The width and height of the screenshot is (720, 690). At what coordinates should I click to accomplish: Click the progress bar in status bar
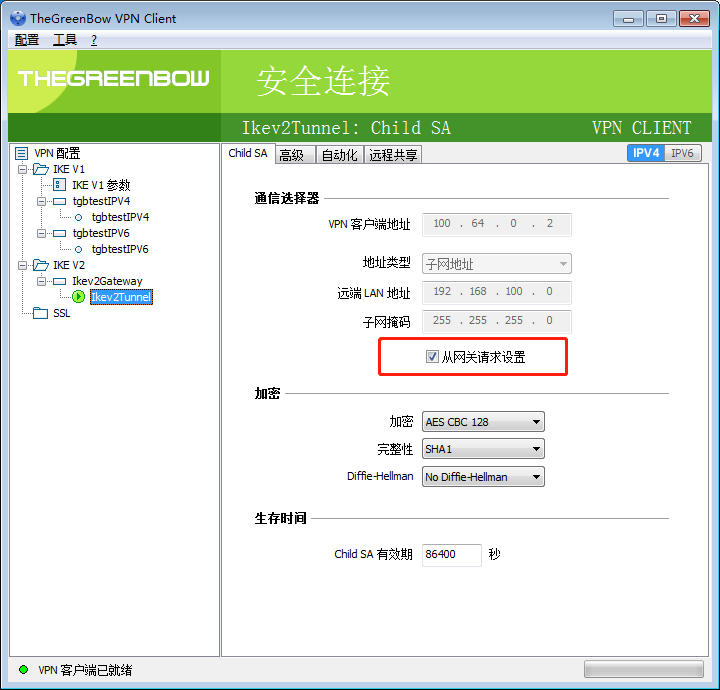click(643, 669)
